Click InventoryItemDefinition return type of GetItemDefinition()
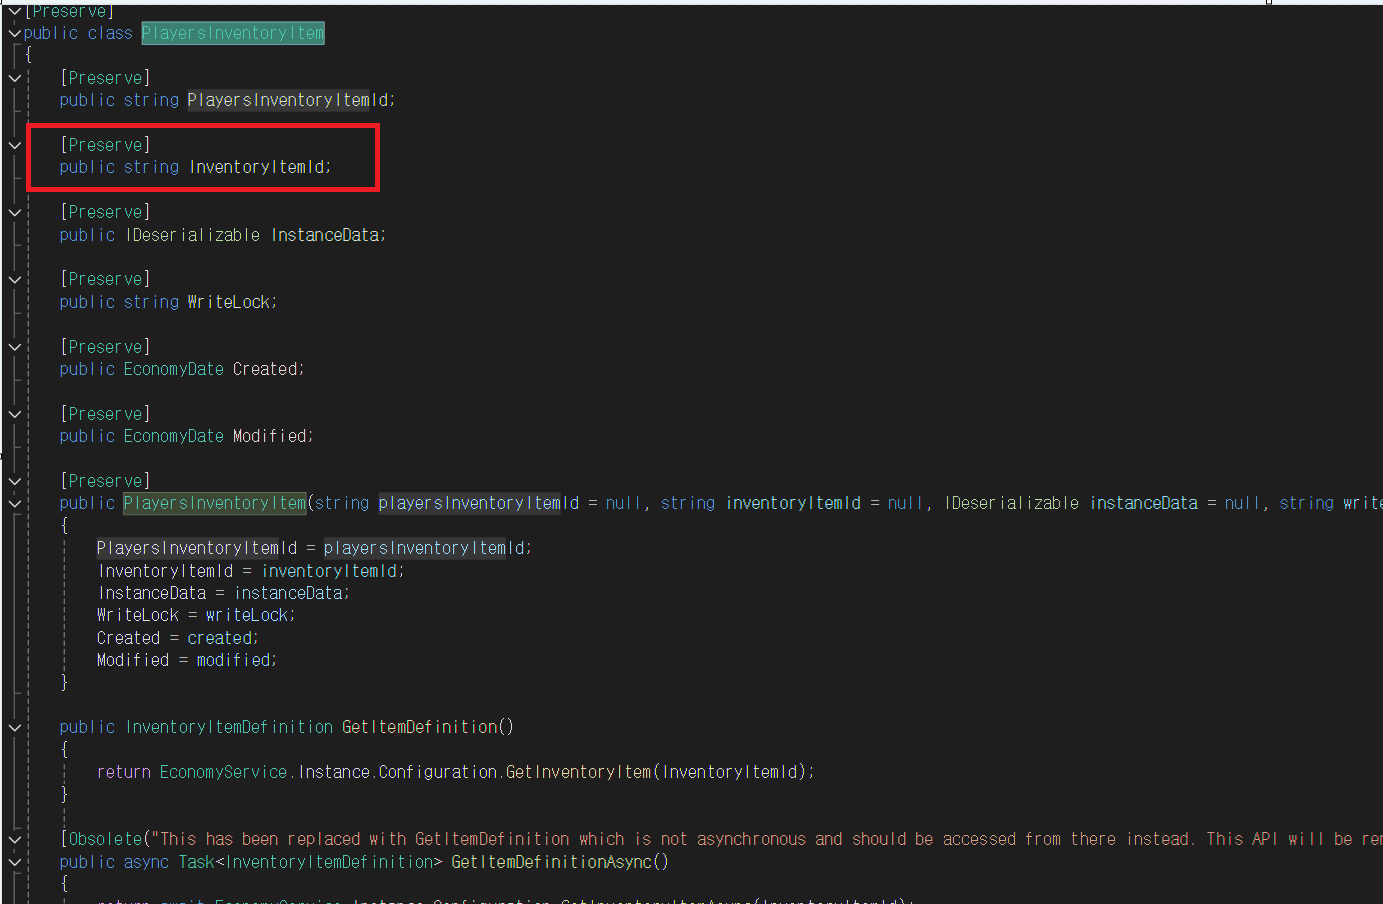1383x904 pixels. point(229,727)
